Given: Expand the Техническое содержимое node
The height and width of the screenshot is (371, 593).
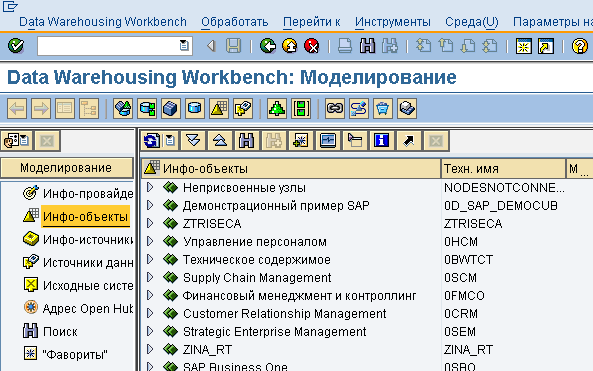Looking at the screenshot, I should pos(150,259).
